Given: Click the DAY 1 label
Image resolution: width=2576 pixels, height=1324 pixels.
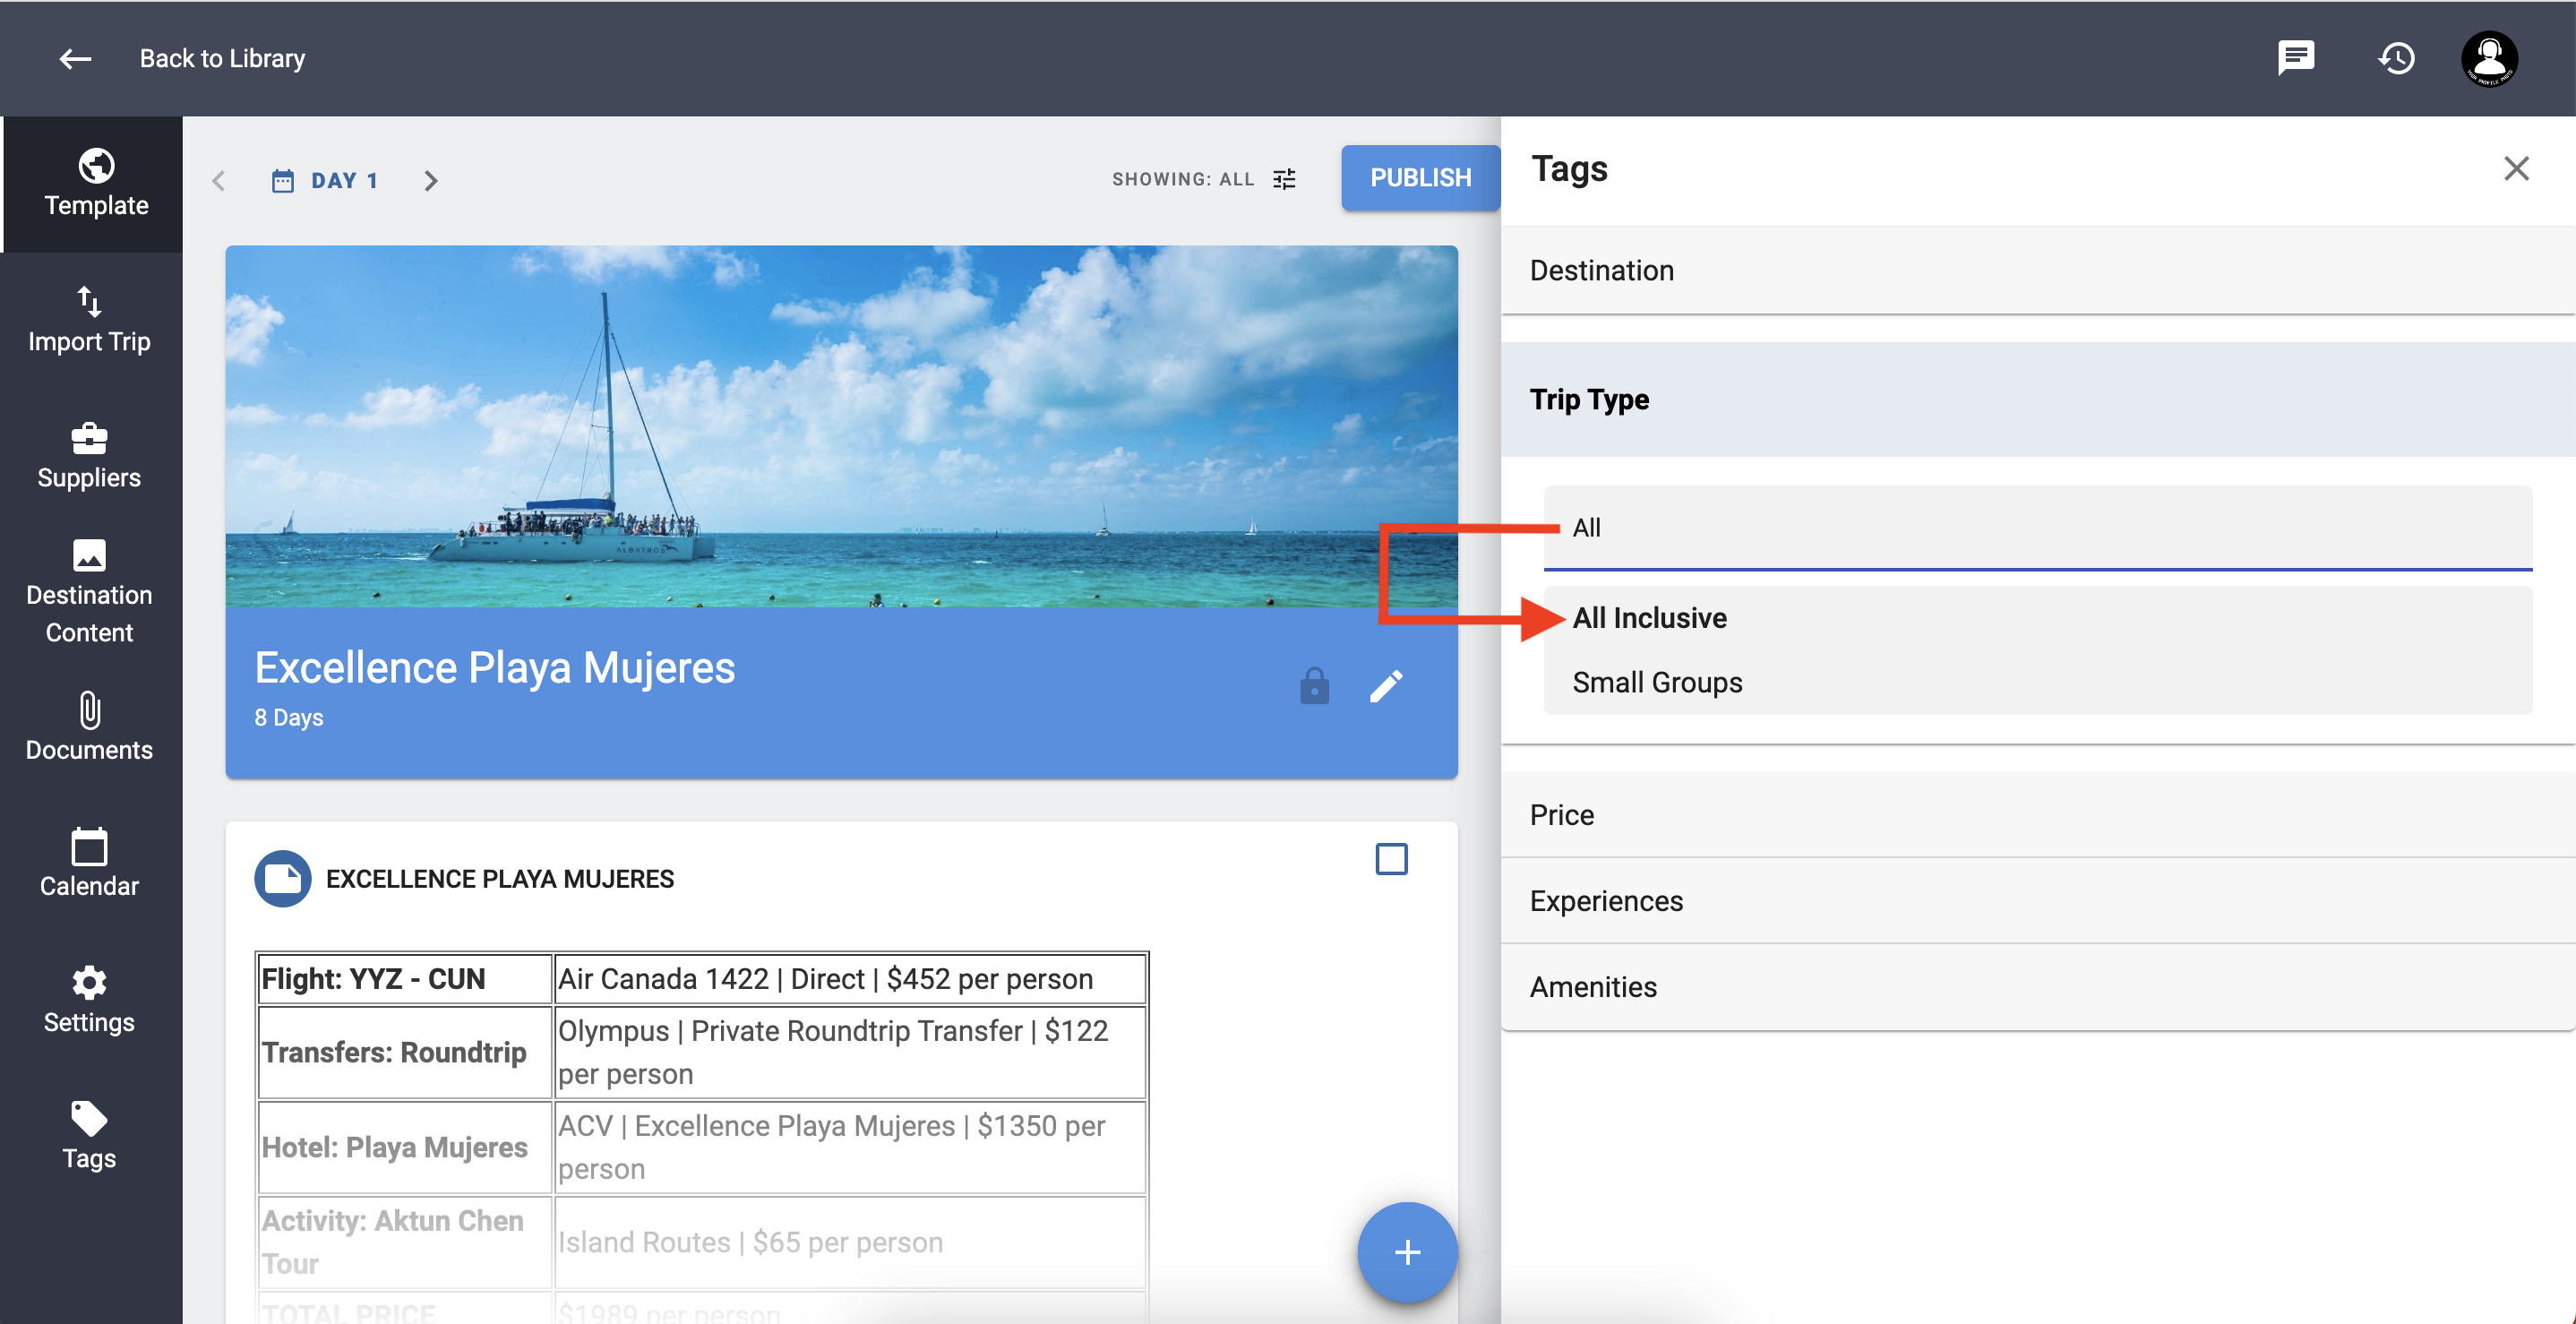Looking at the screenshot, I should pyautogui.click(x=344, y=180).
